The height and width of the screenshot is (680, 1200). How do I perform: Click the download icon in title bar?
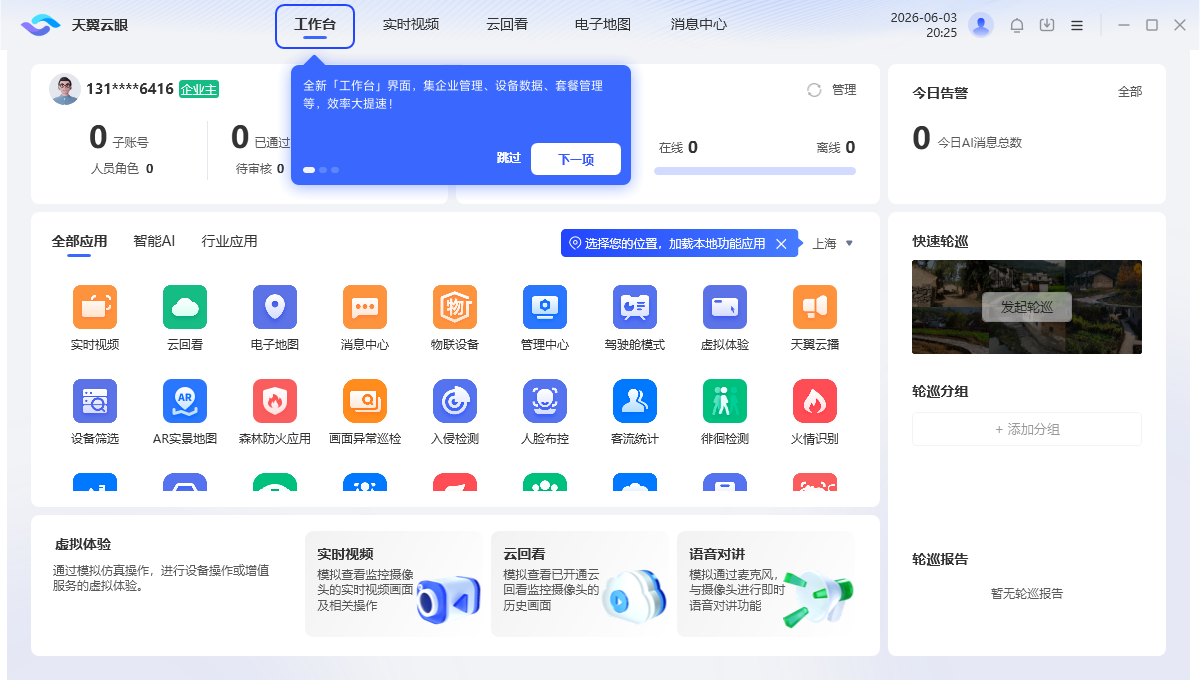(x=1047, y=25)
